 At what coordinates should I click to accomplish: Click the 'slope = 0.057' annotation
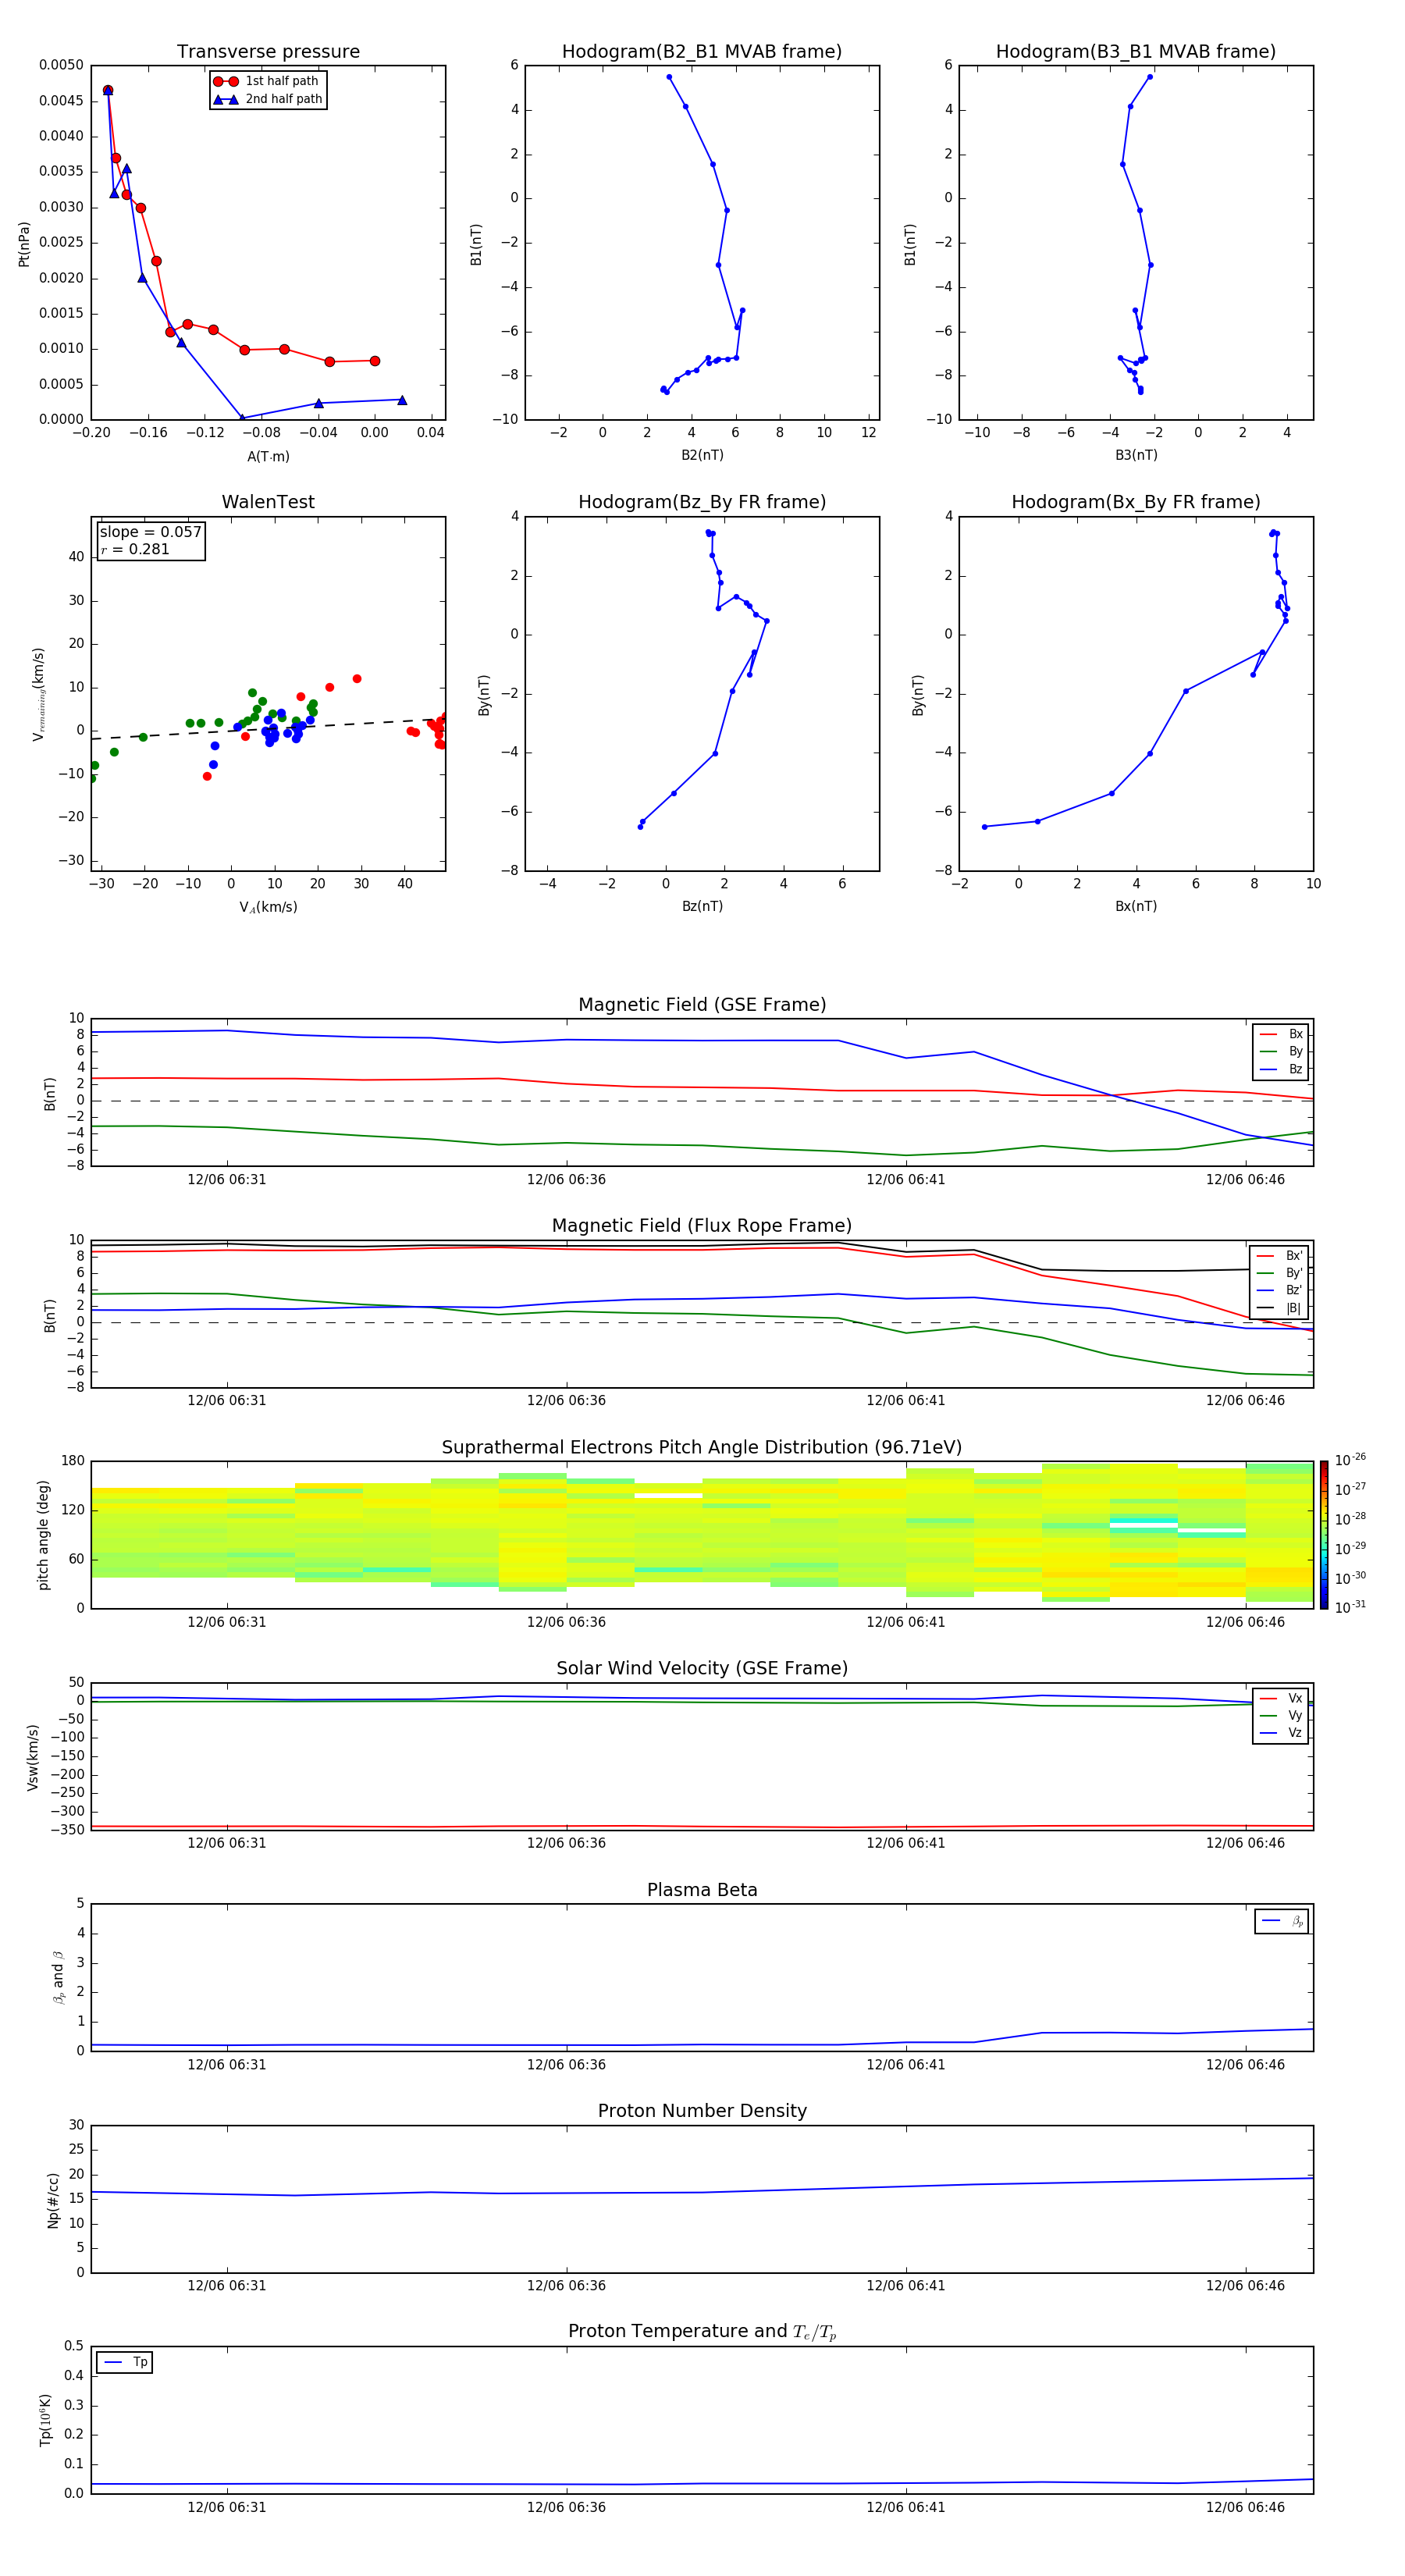click(x=151, y=532)
